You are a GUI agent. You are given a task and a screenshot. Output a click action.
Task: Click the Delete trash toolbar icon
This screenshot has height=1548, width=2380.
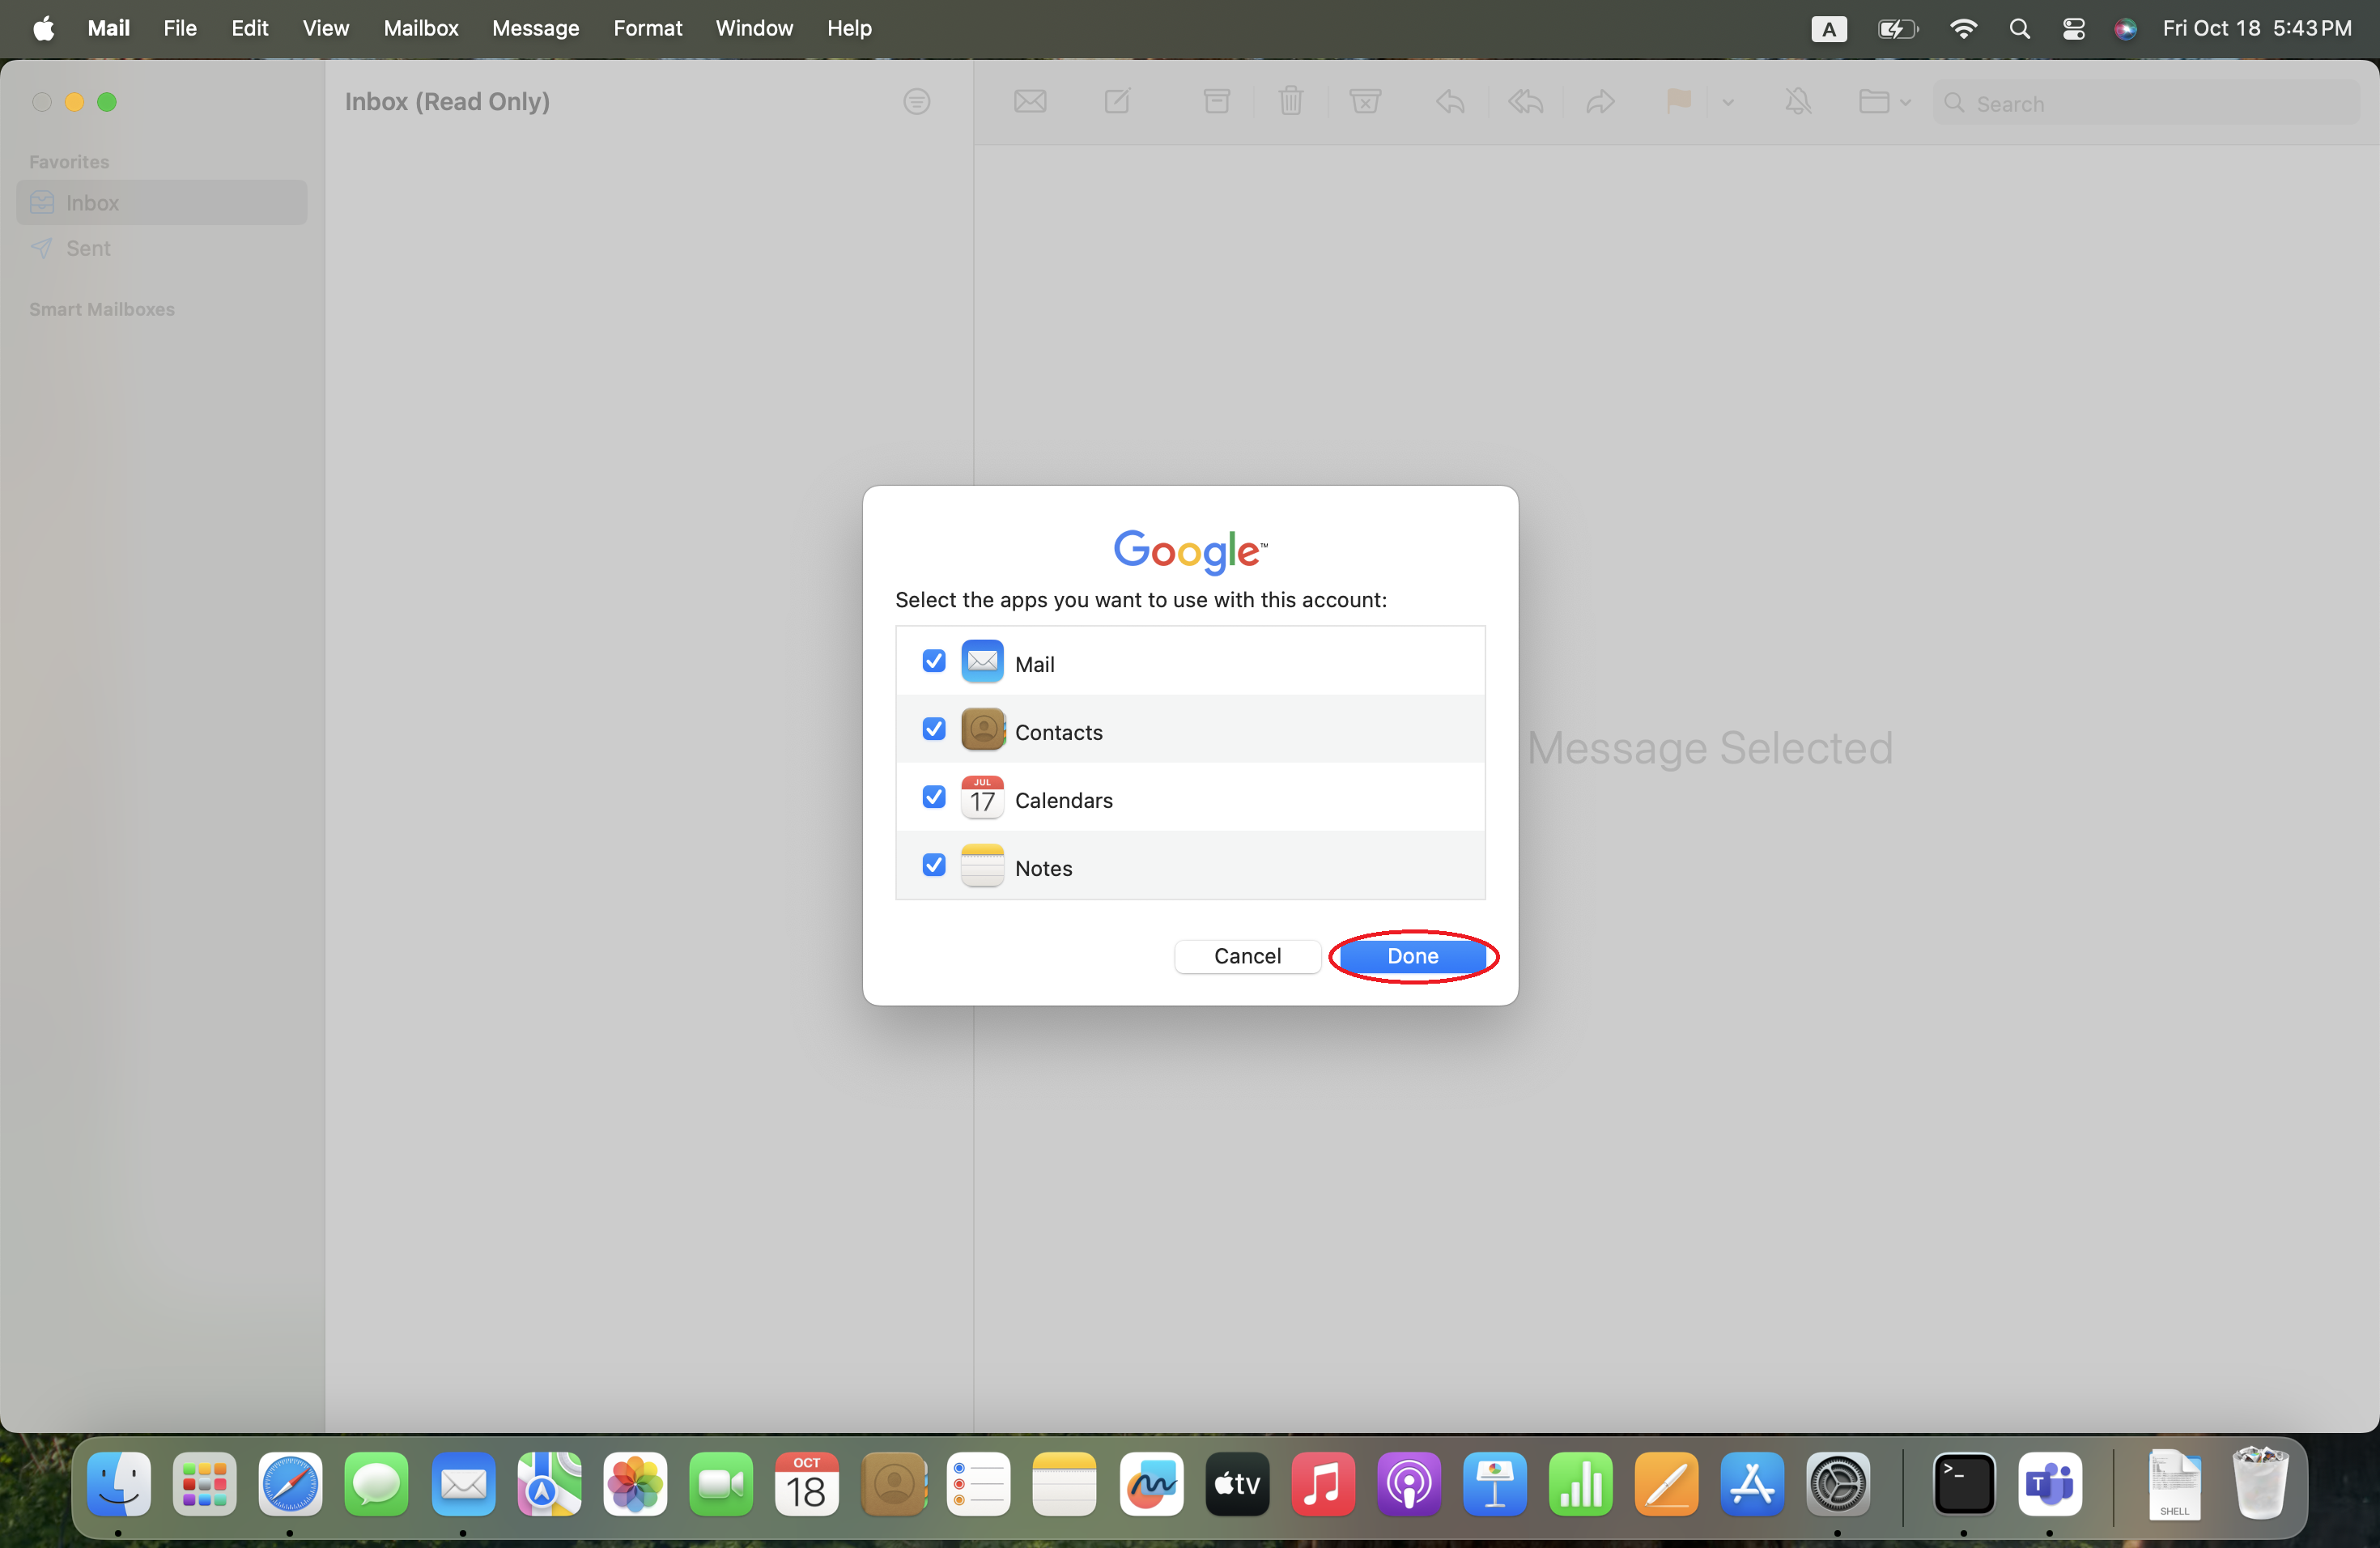(1291, 101)
